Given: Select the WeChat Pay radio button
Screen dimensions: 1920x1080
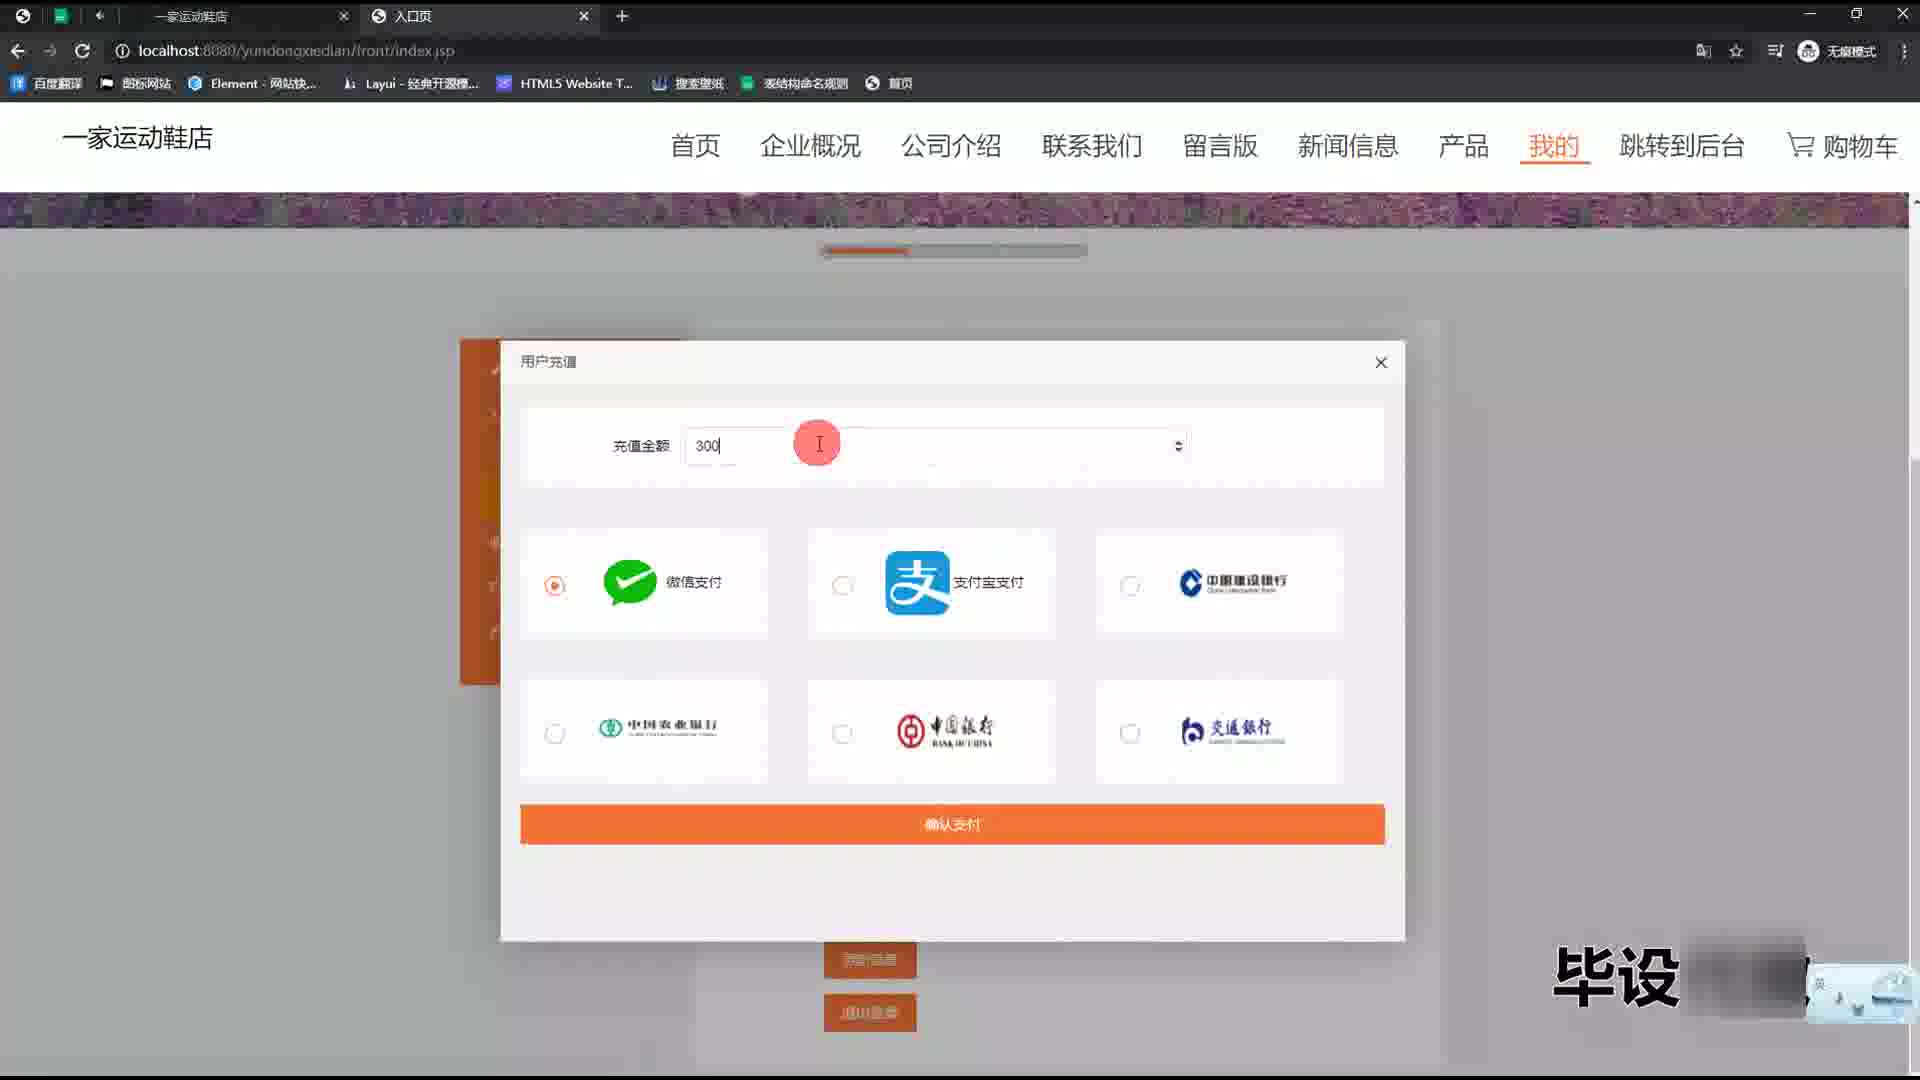Looking at the screenshot, I should 555,585.
